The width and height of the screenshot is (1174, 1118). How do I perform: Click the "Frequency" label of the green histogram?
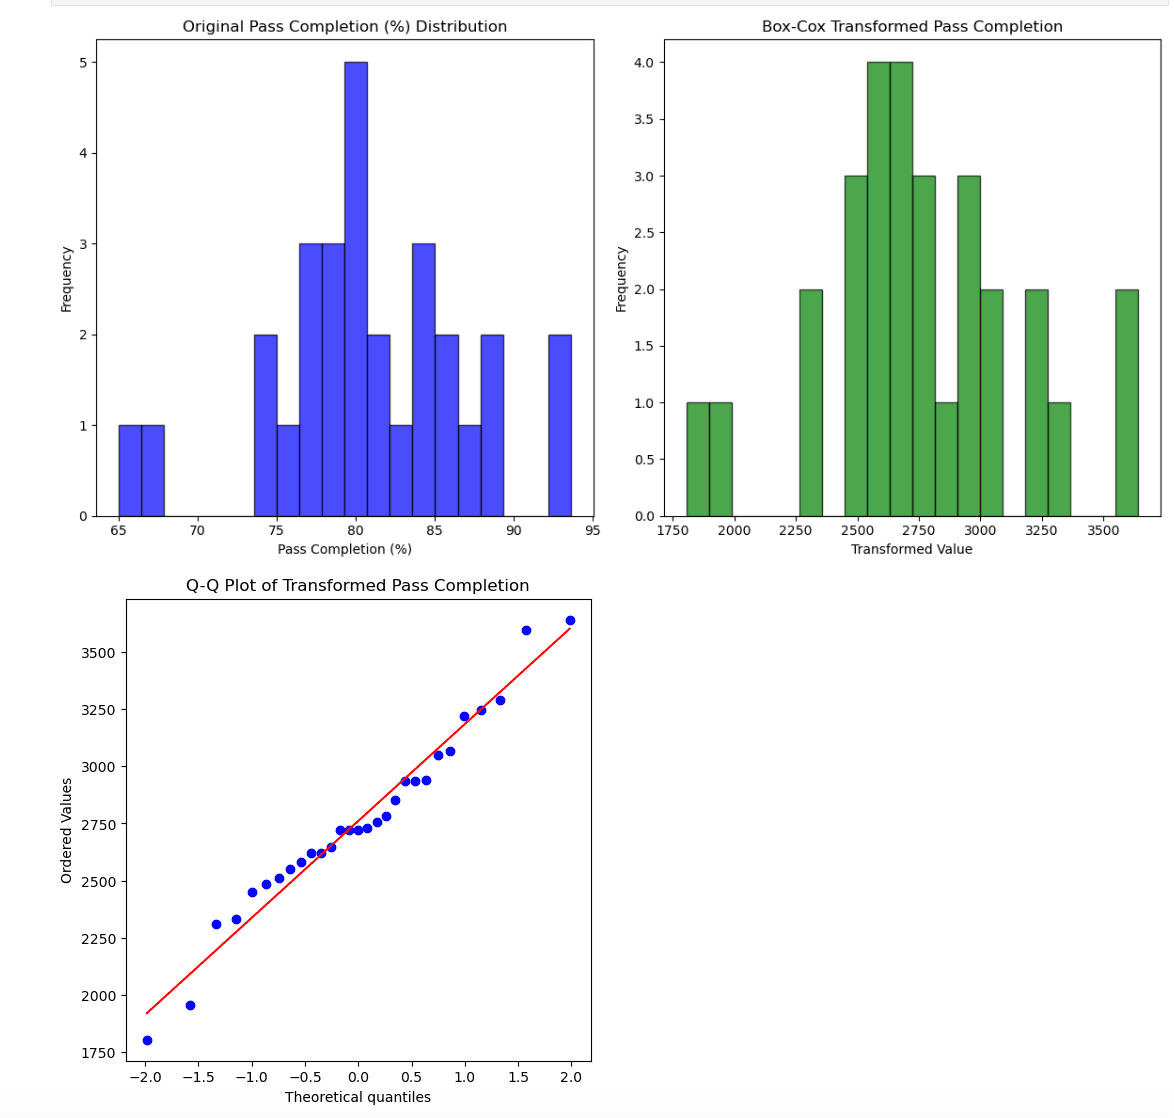[621, 279]
